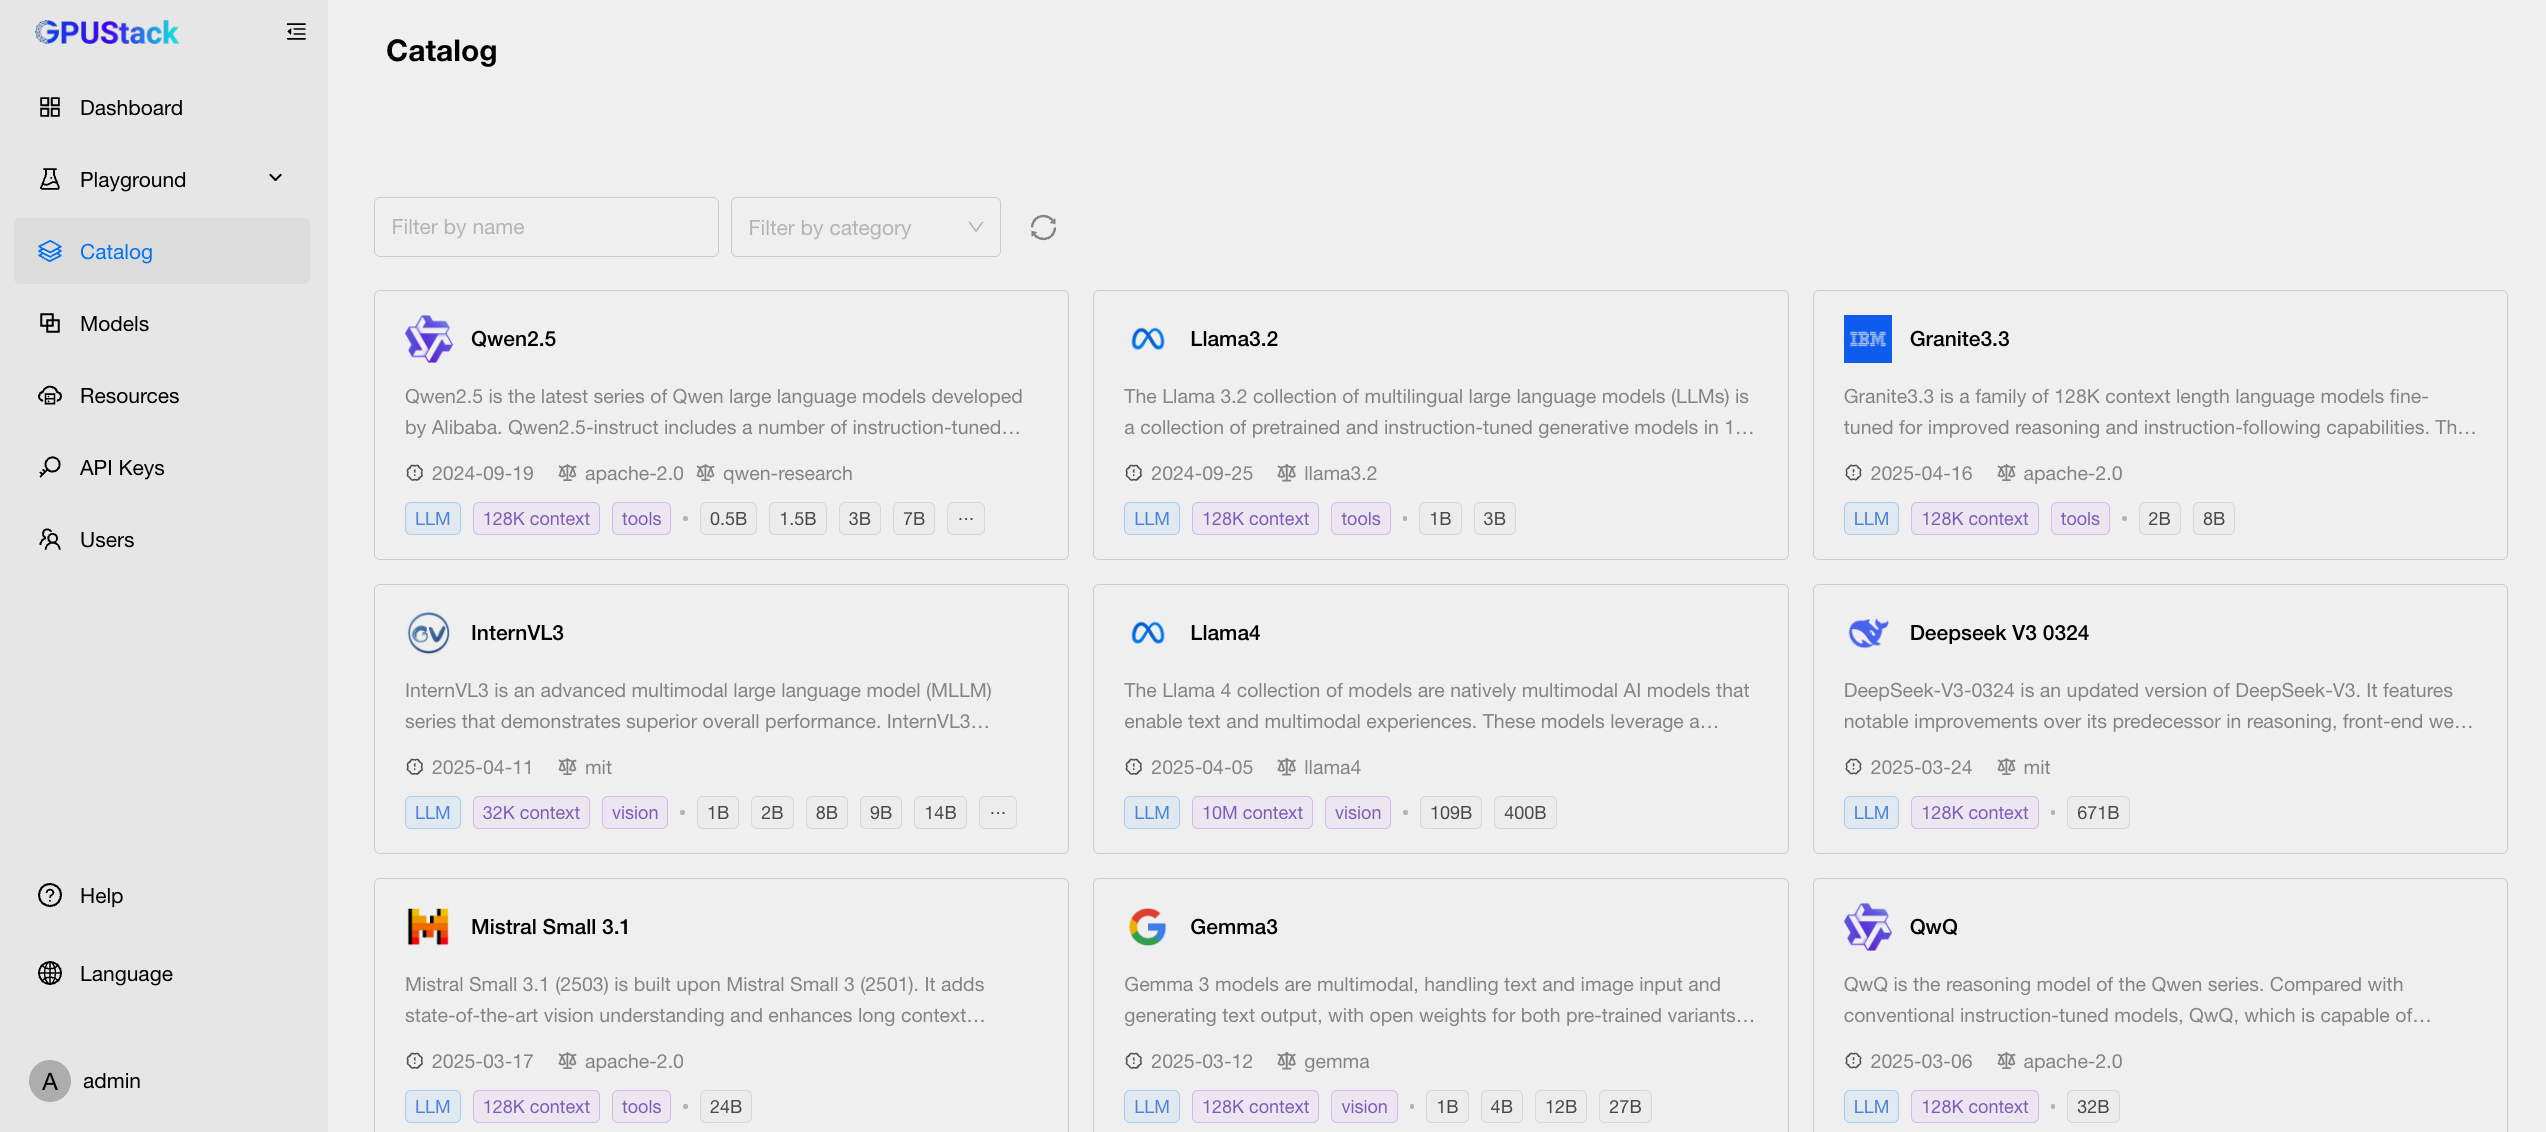The width and height of the screenshot is (2546, 1132).
Task: Click the Llama4 Meta logo
Action: click(1148, 633)
